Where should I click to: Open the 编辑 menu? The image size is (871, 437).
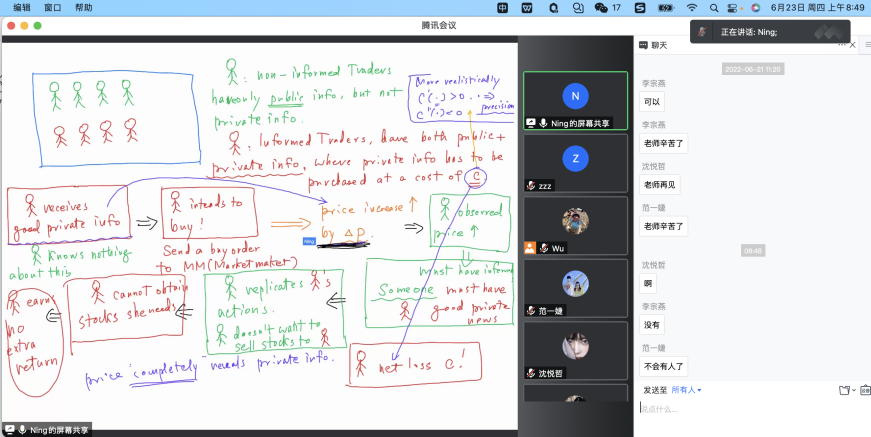click(x=21, y=7)
